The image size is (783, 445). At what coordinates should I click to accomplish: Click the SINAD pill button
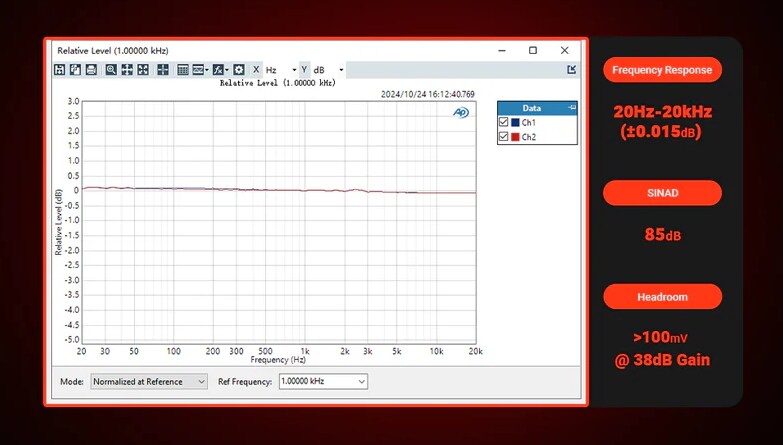coord(662,193)
